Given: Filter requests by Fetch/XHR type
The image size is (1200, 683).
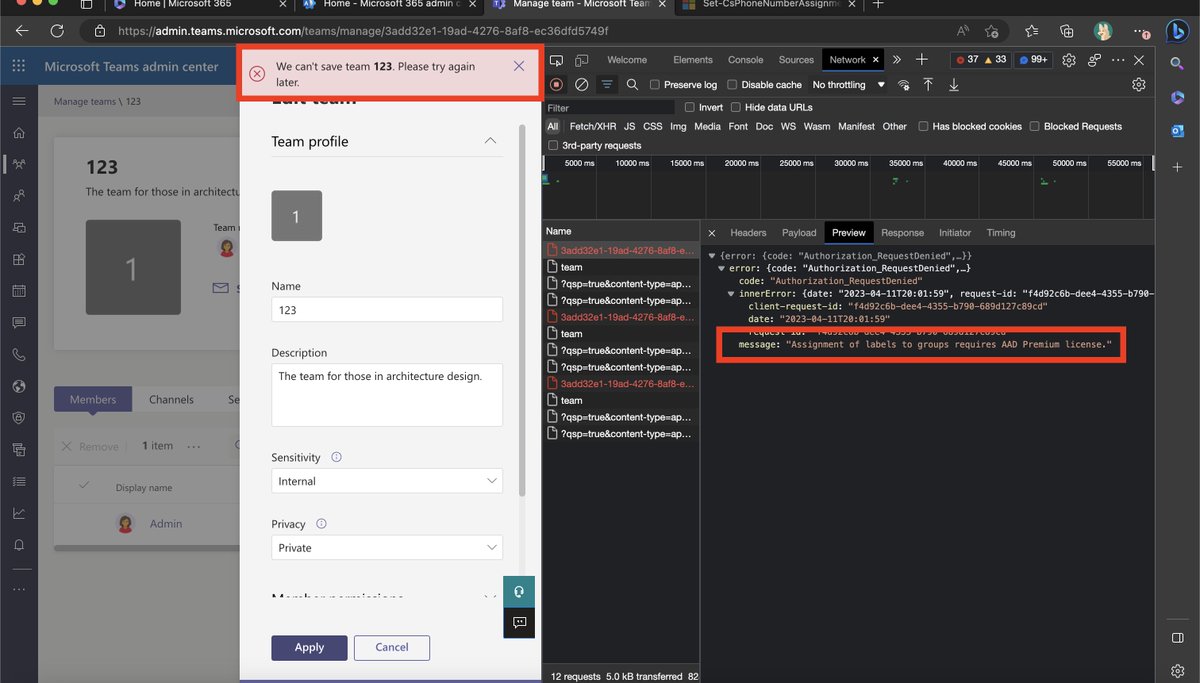Looking at the screenshot, I should coord(594,126).
